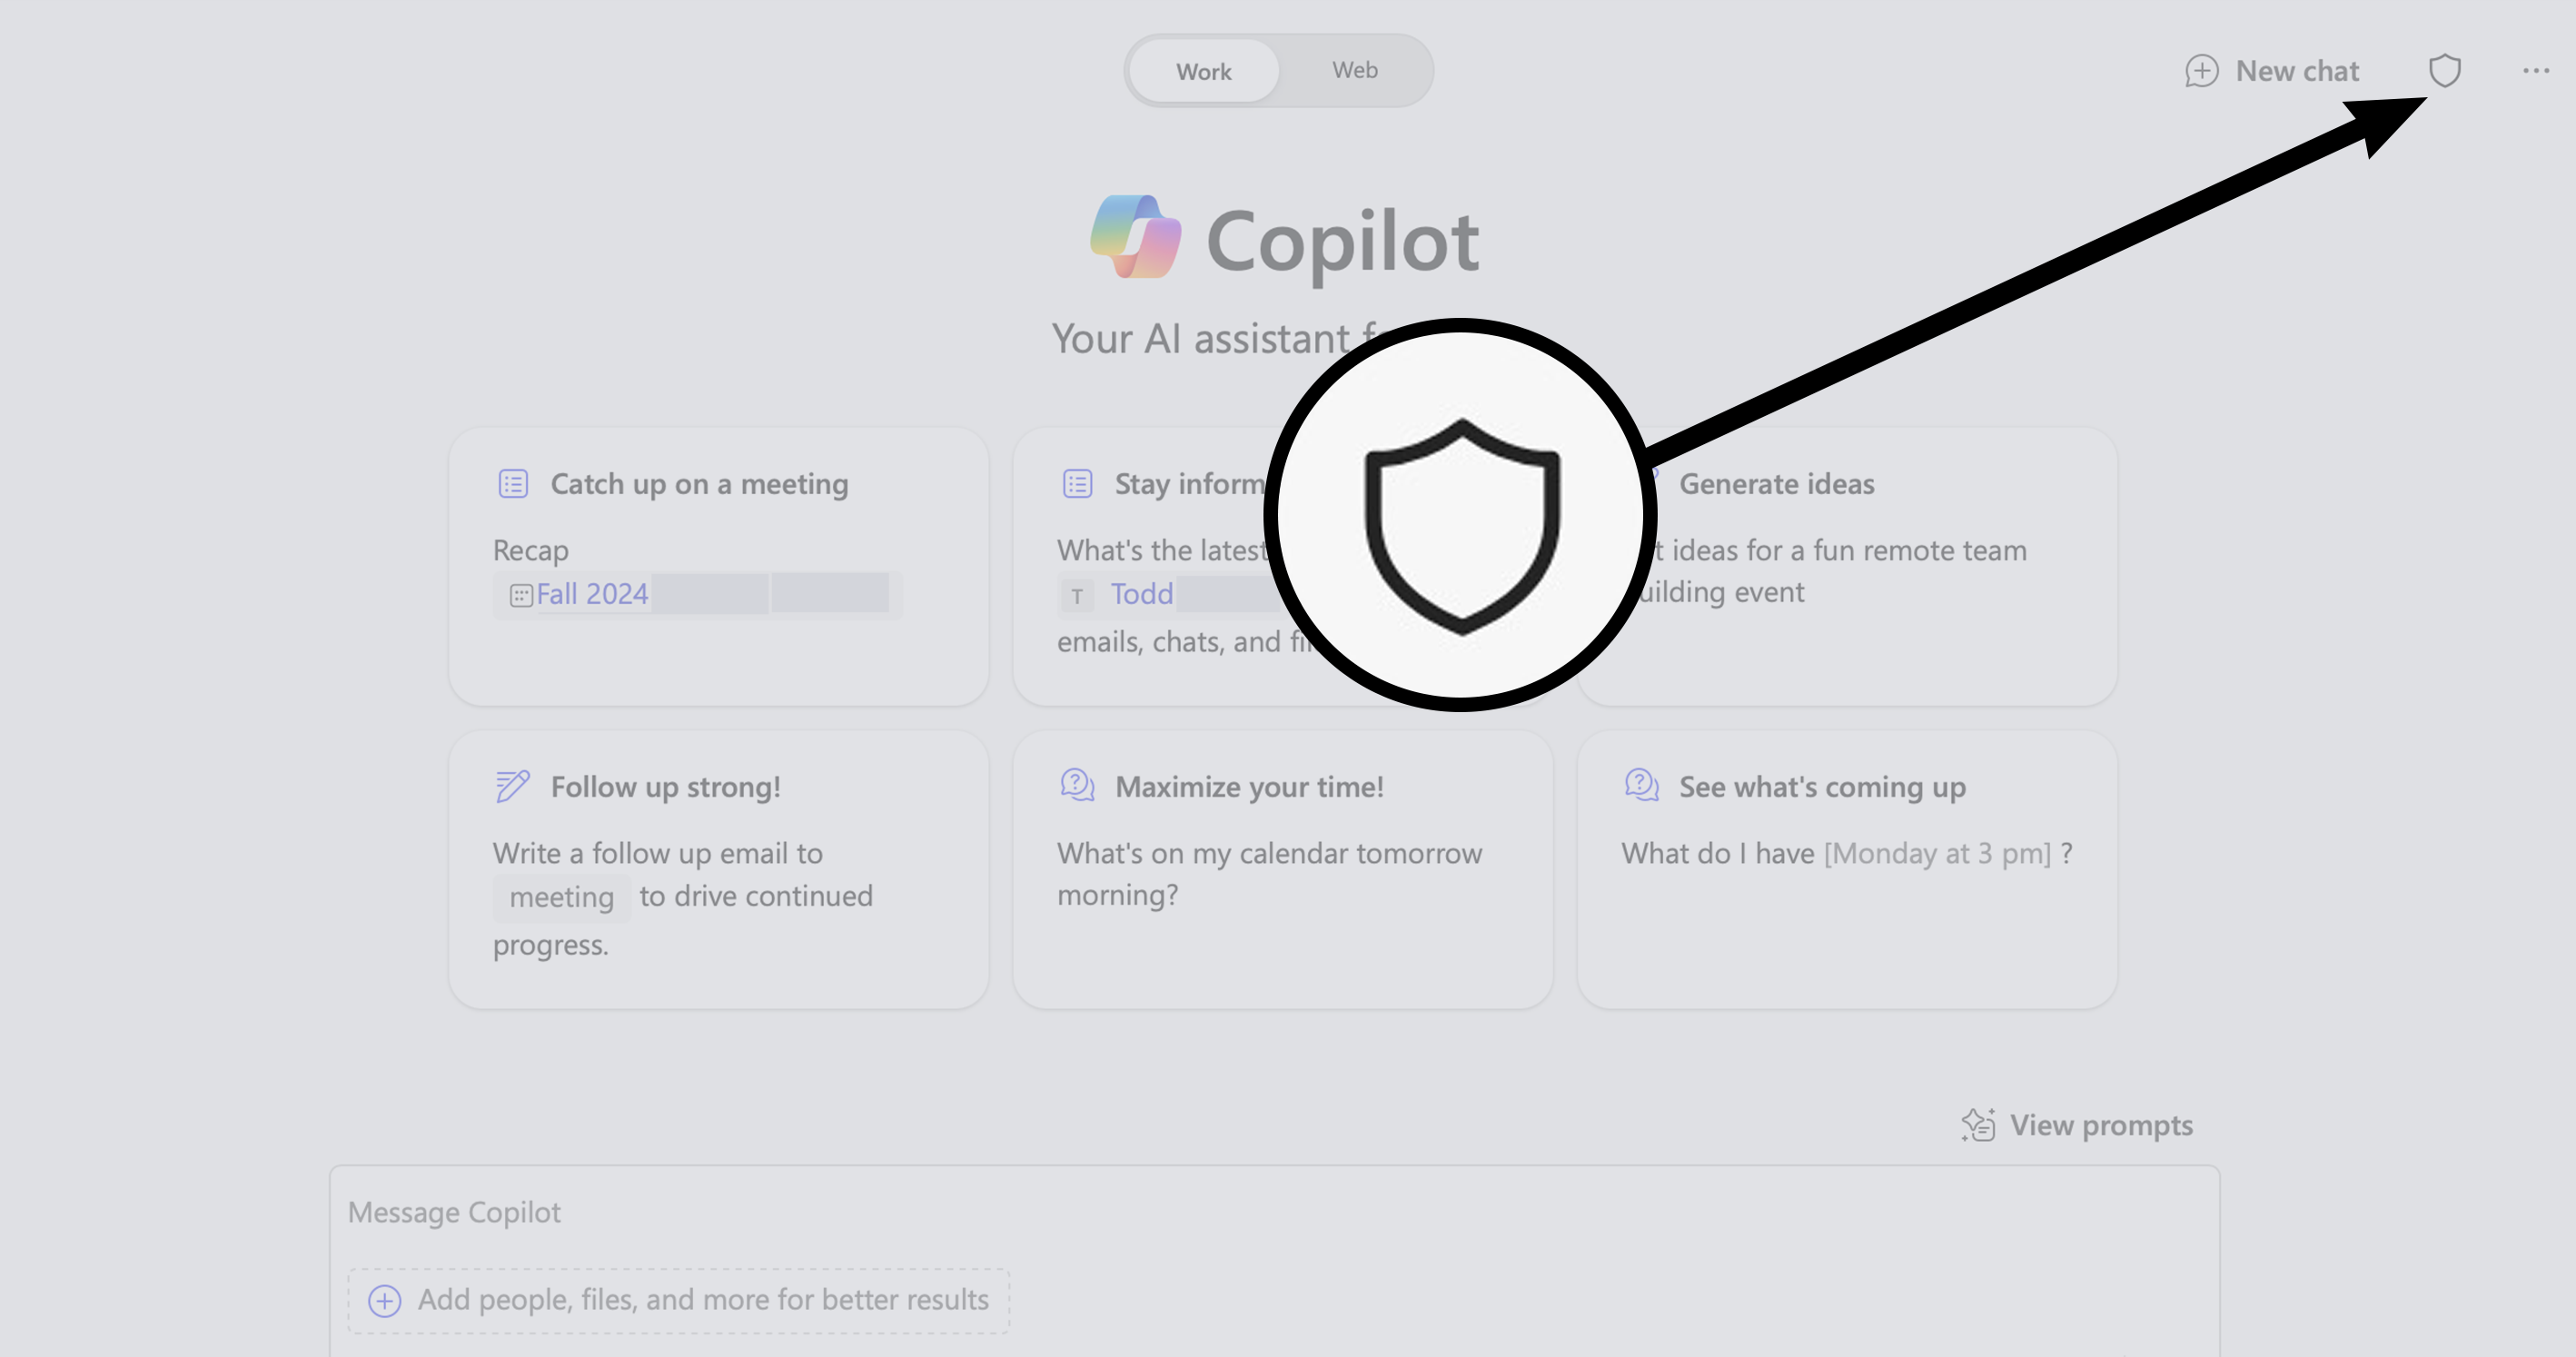This screenshot has width=2576, height=1357.
Task: Click the Follow up strong icon
Action: 510,785
